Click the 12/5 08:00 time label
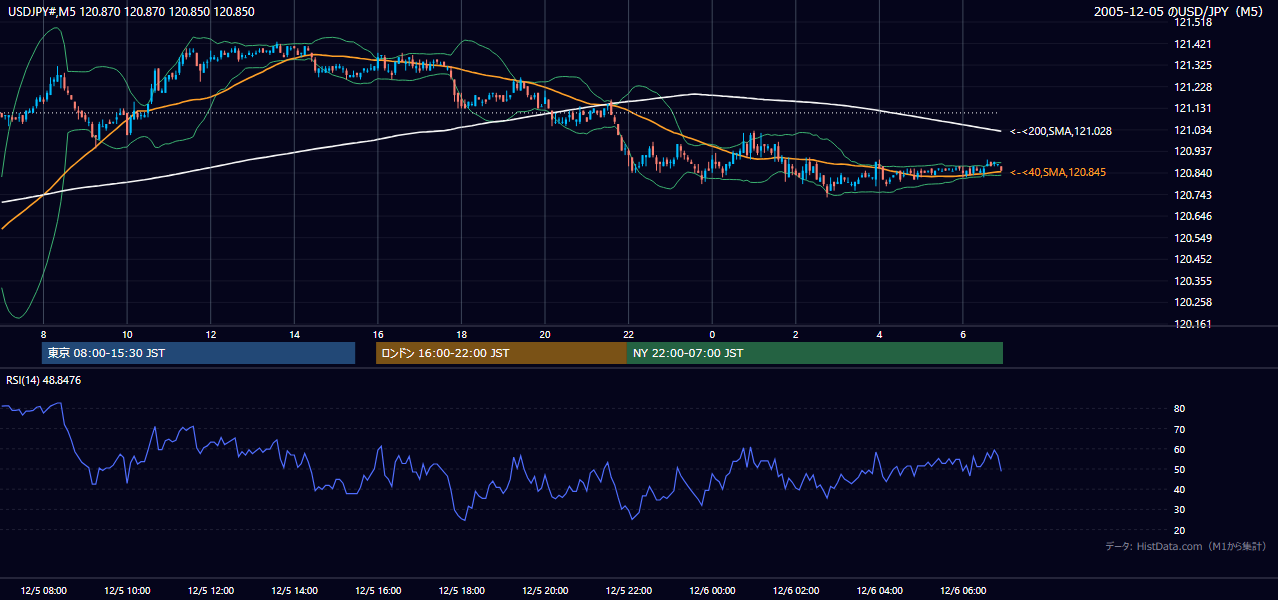The width and height of the screenshot is (1278, 600). point(43,591)
